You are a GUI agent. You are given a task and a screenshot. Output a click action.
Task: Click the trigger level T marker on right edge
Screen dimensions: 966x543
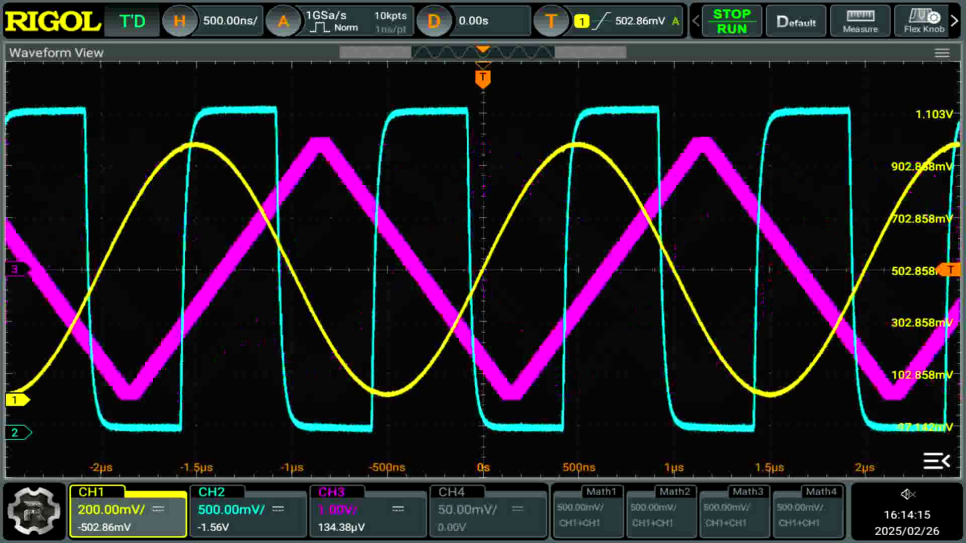949,269
